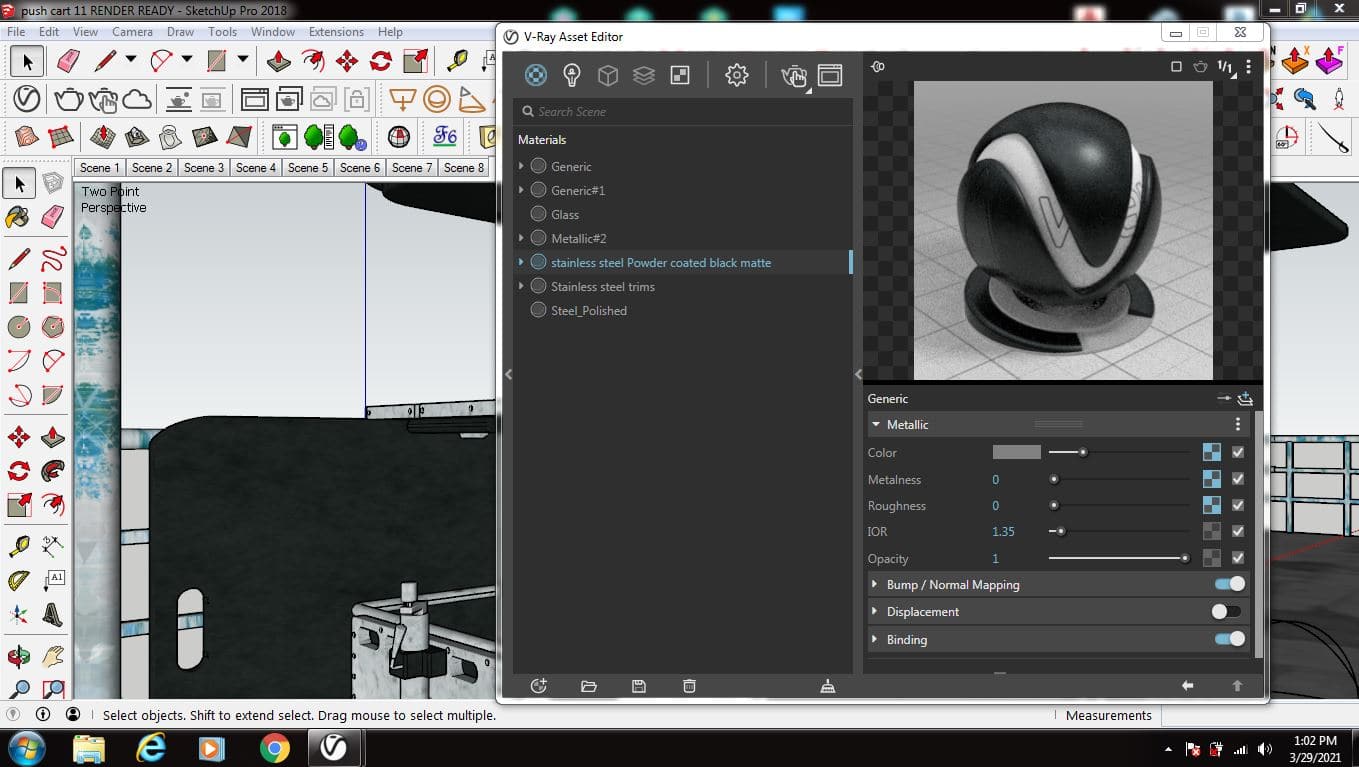1359x767 pixels.
Task: Select the Eraser tool in the top toolbar
Action: [x=68, y=61]
